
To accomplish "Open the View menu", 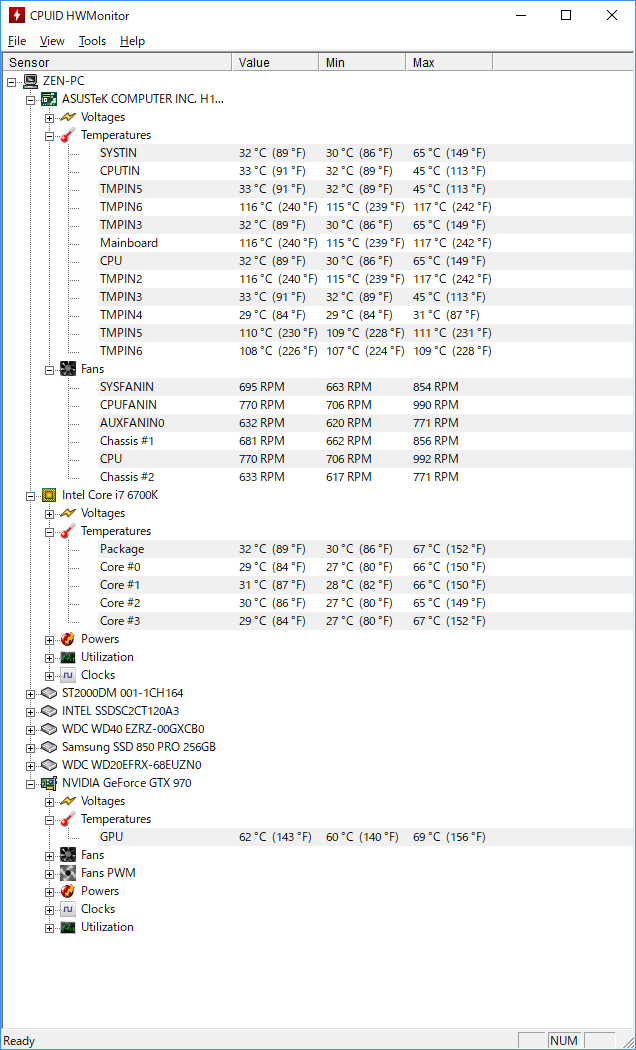I will tap(52, 41).
